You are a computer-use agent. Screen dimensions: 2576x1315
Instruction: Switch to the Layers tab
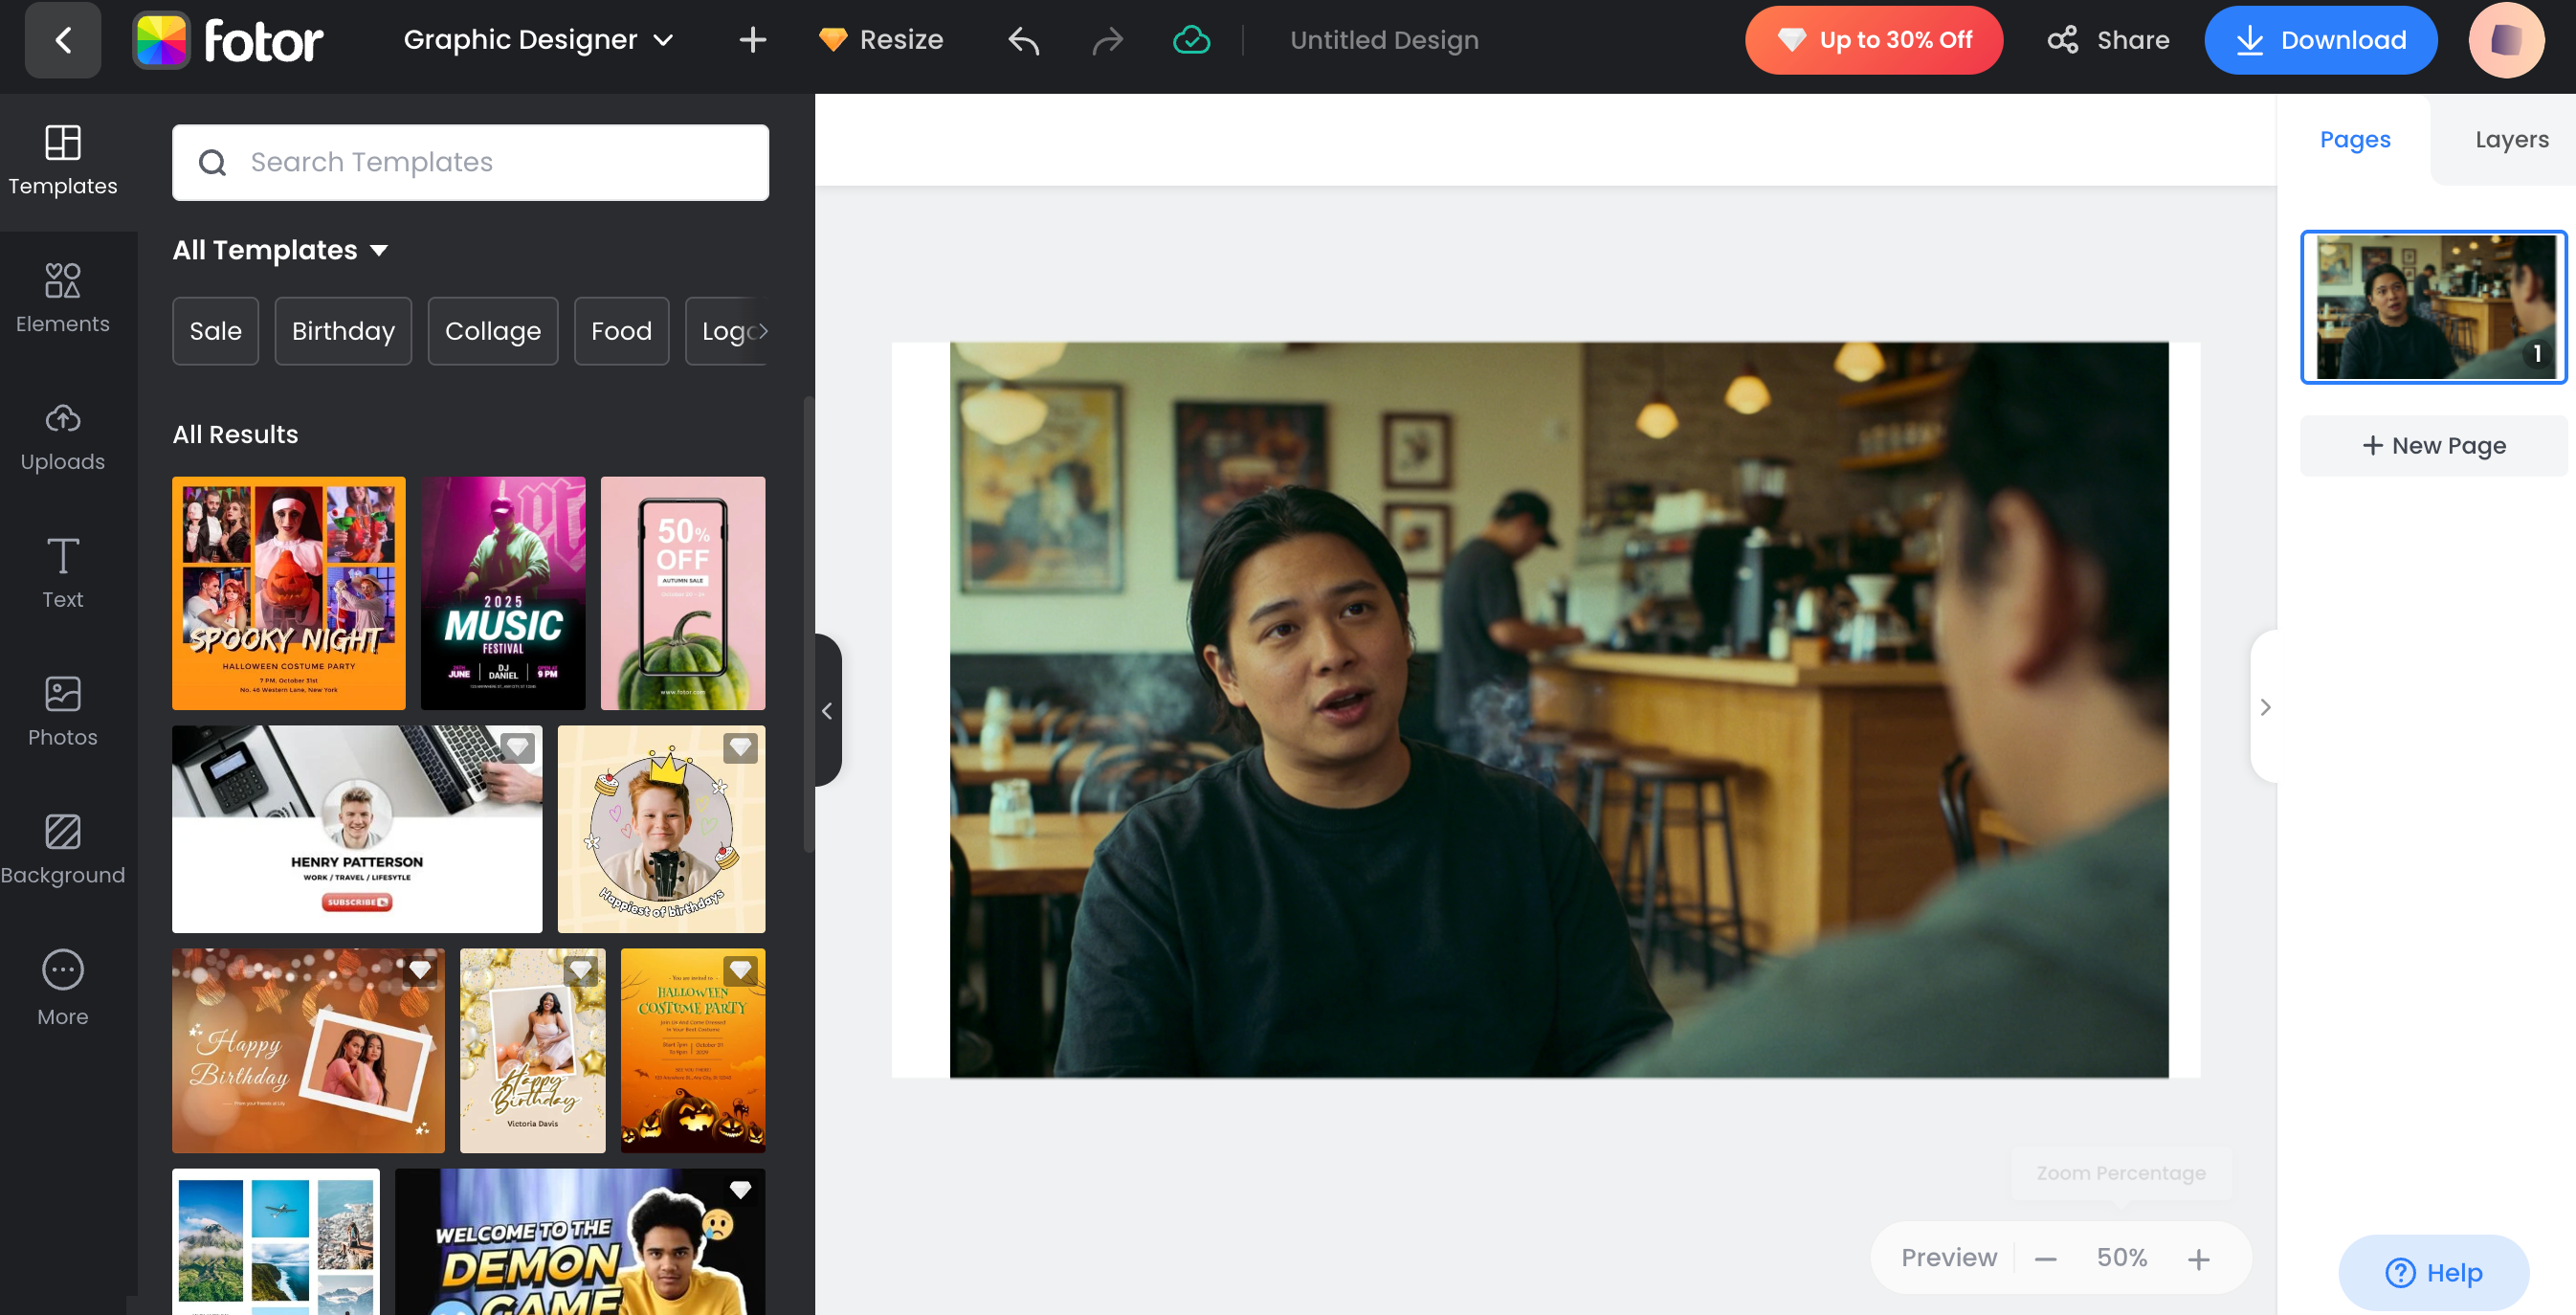click(x=2511, y=140)
